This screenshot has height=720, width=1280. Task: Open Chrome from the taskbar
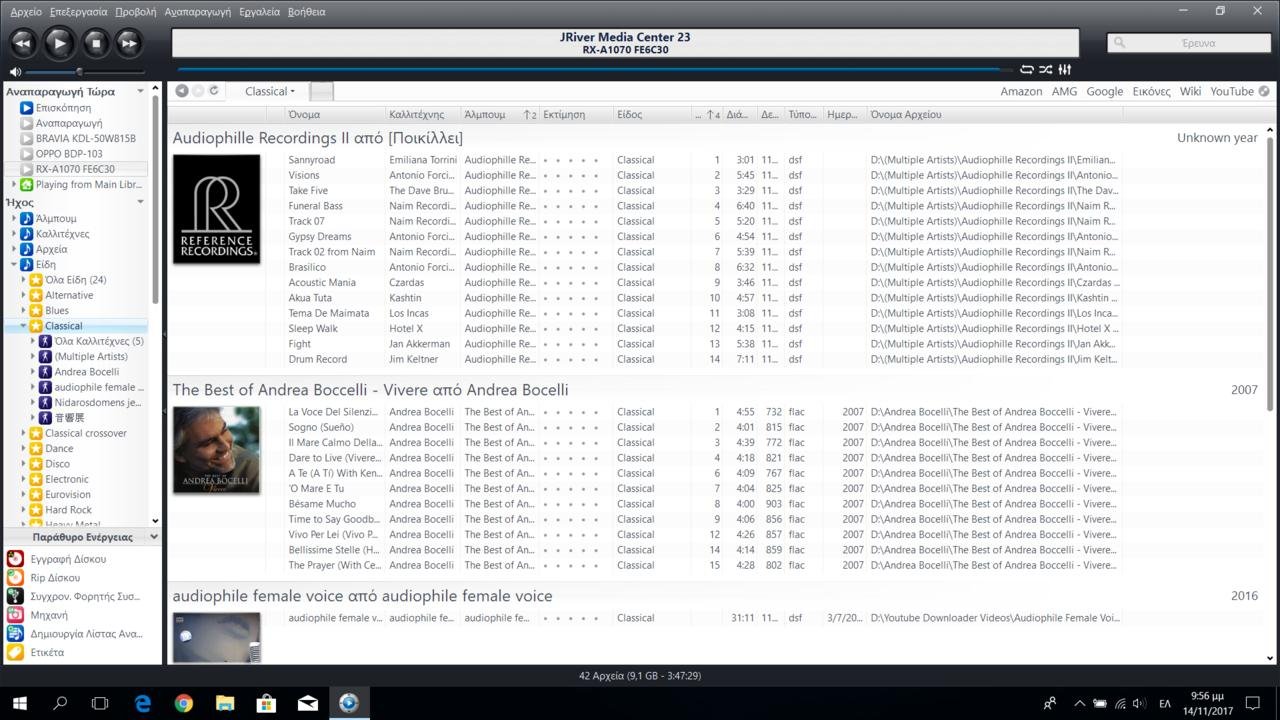click(x=183, y=703)
